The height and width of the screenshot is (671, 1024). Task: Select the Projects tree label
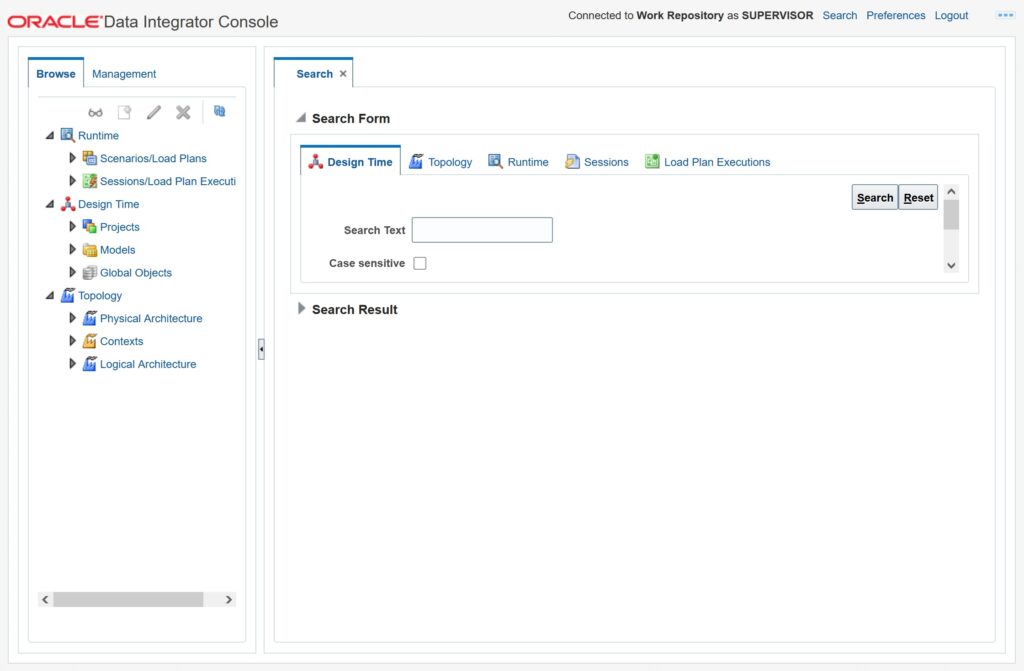coord(120,227)
